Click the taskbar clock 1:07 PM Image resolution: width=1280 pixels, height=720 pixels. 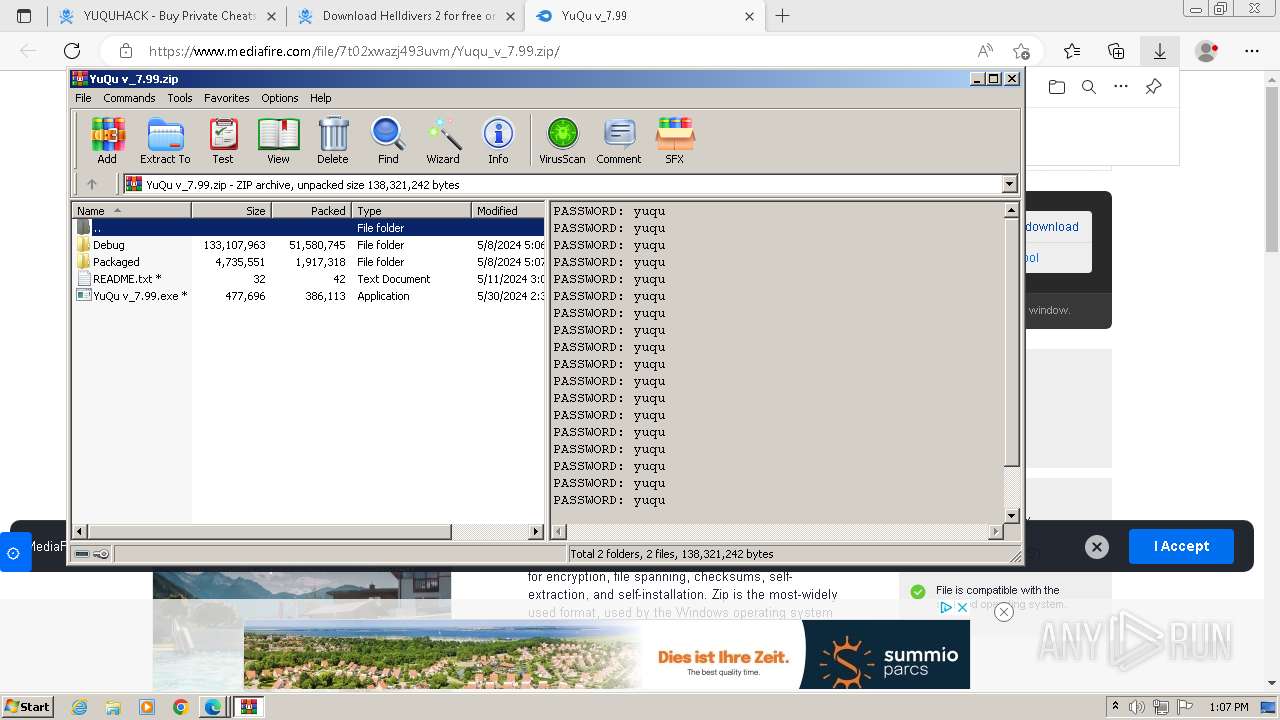1229,707
